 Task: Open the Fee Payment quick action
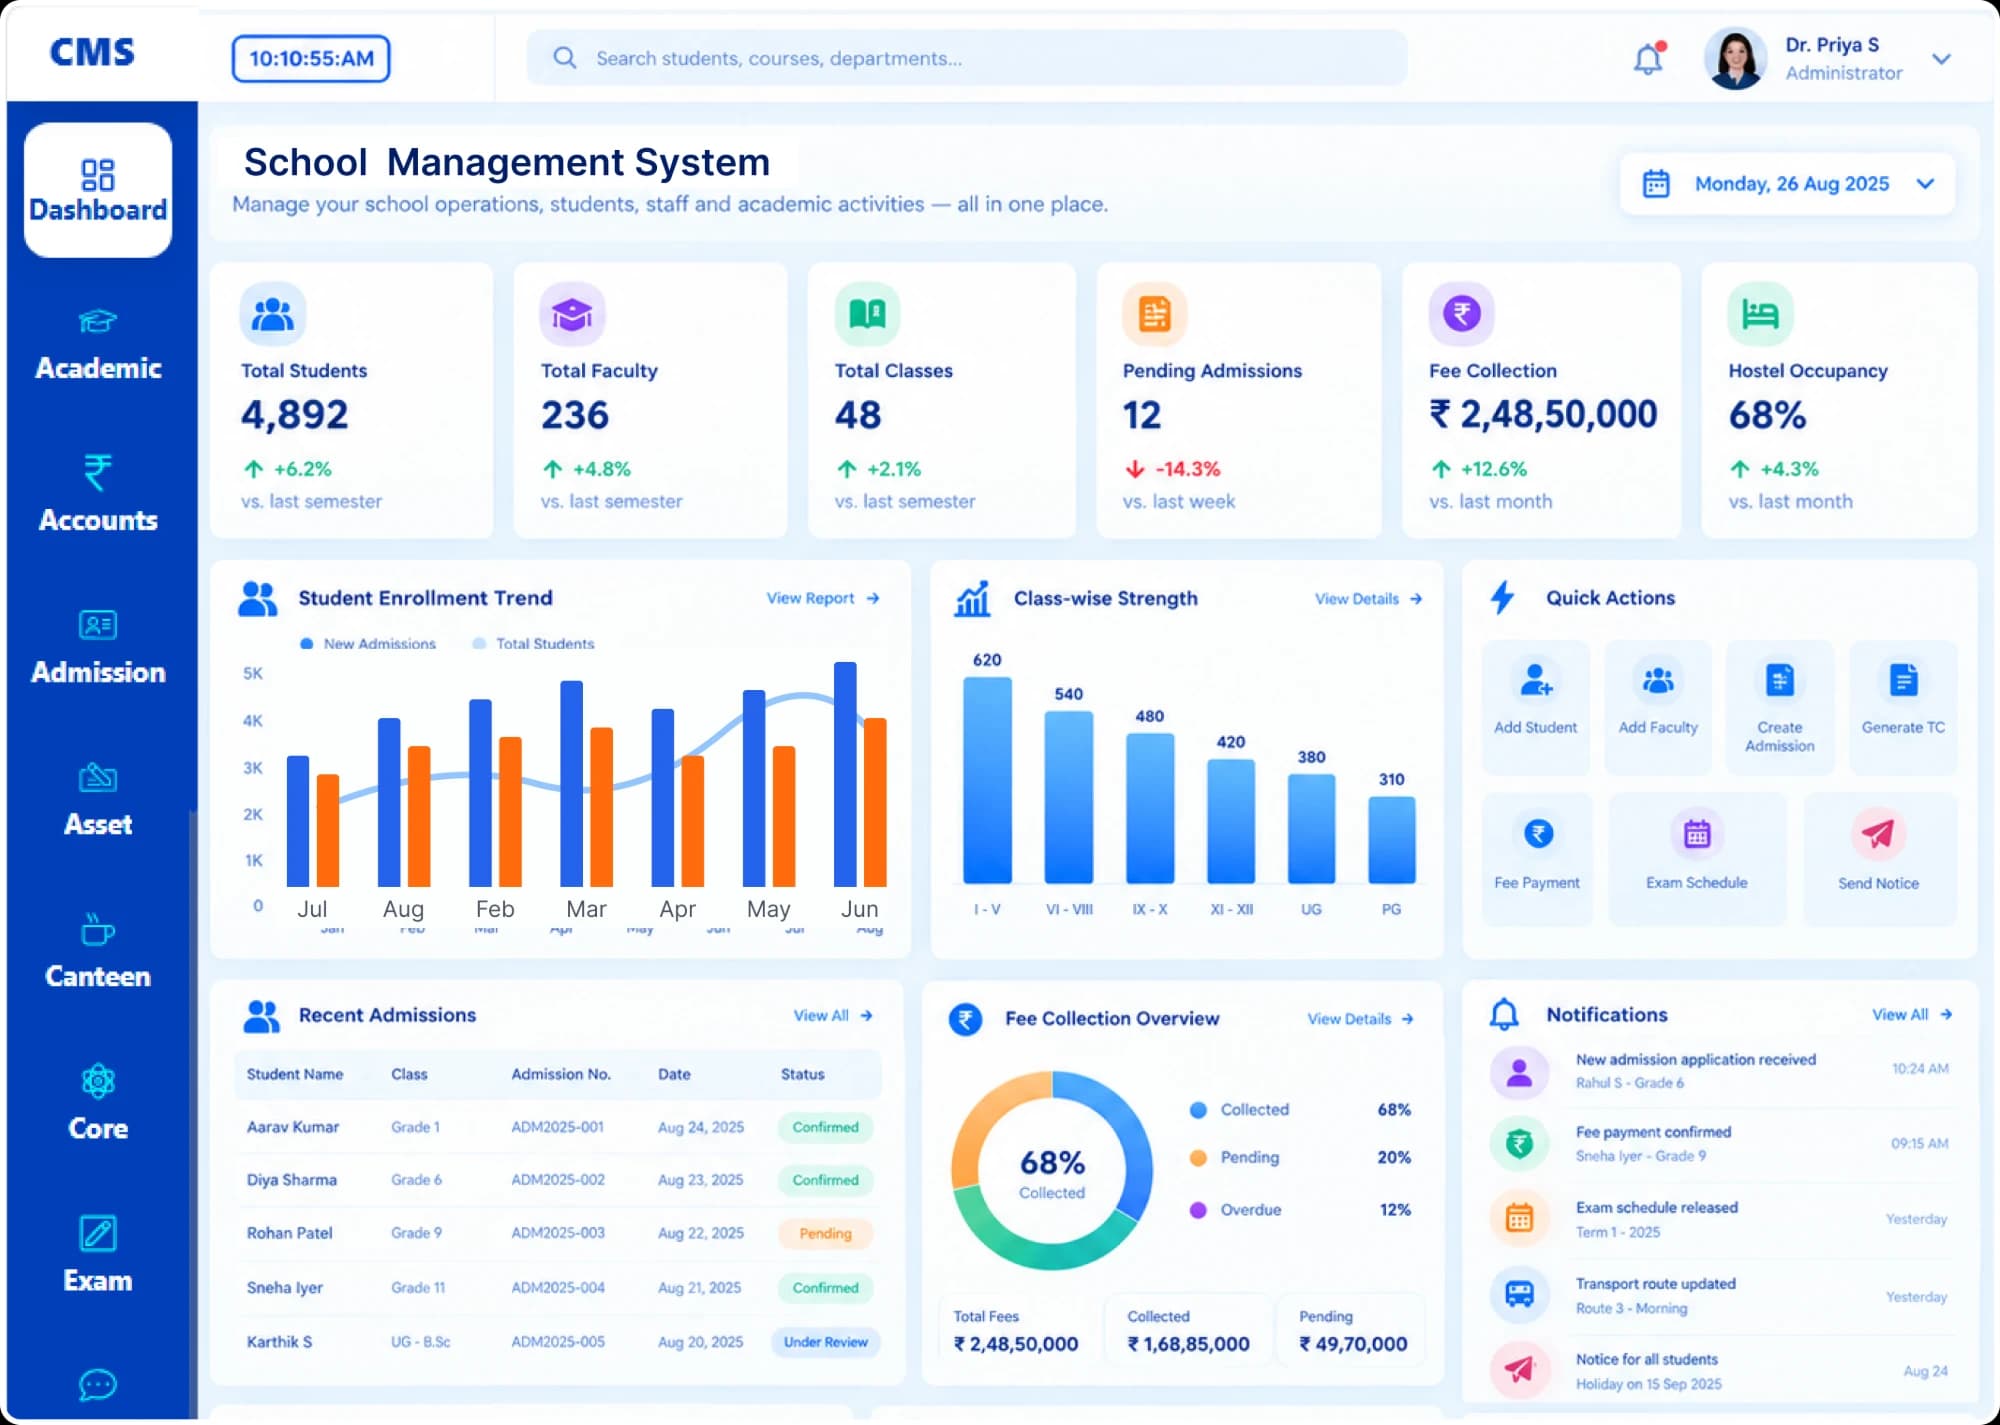[1537, 858]
